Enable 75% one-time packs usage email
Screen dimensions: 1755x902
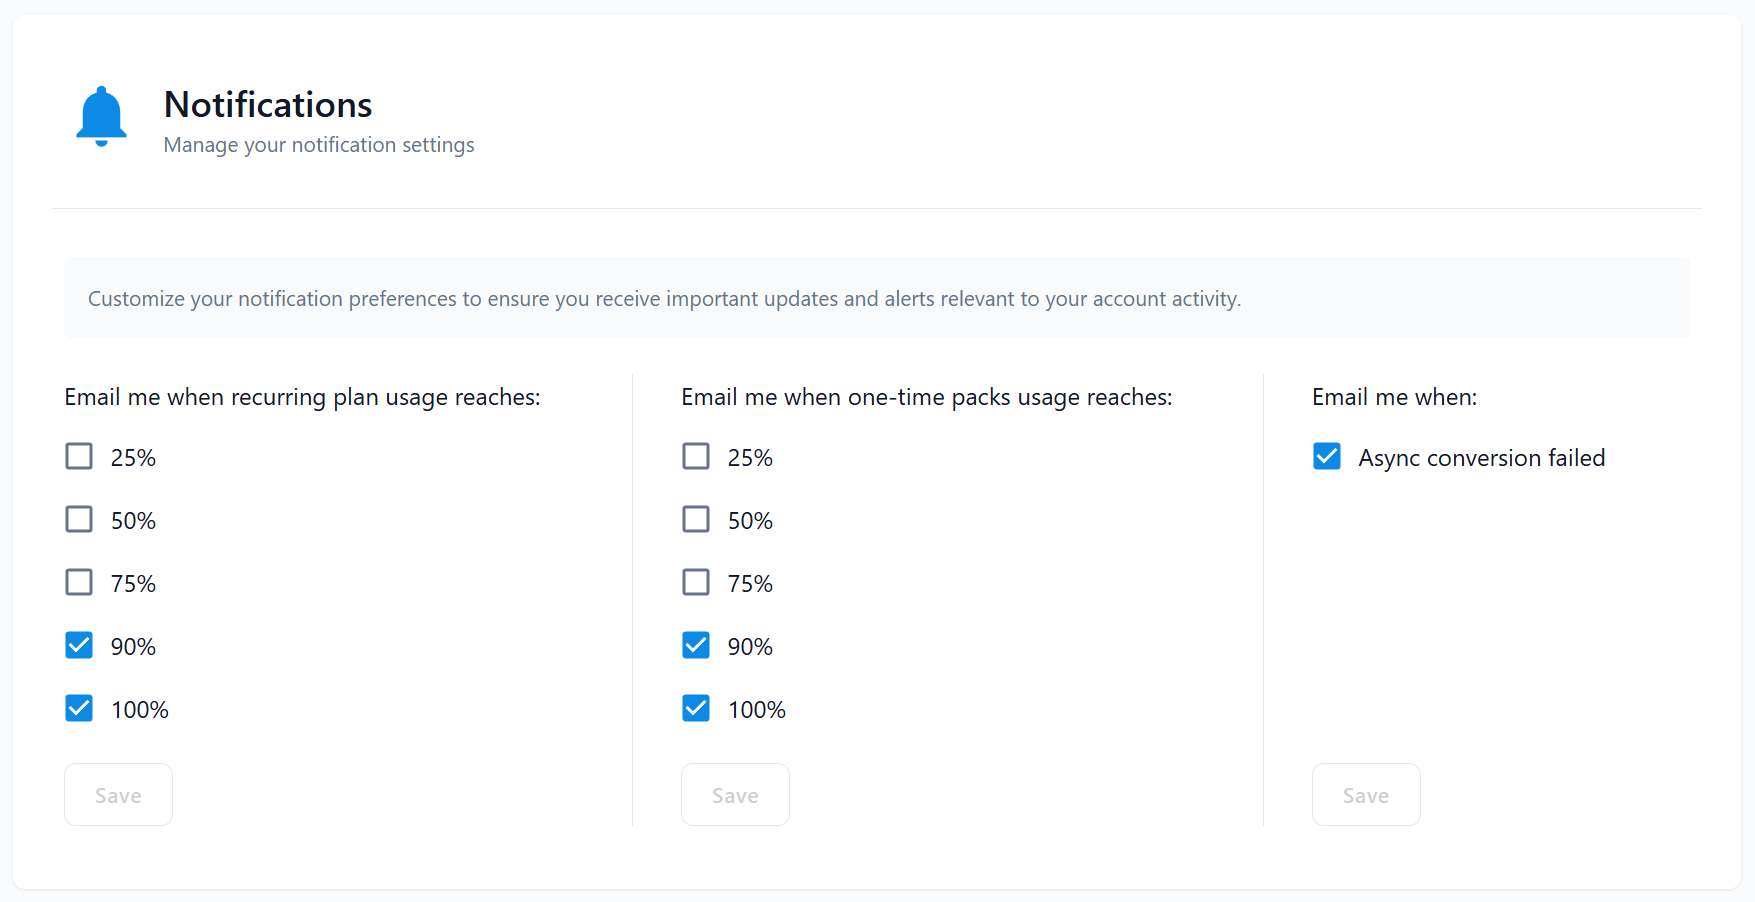tap(696, 583)
